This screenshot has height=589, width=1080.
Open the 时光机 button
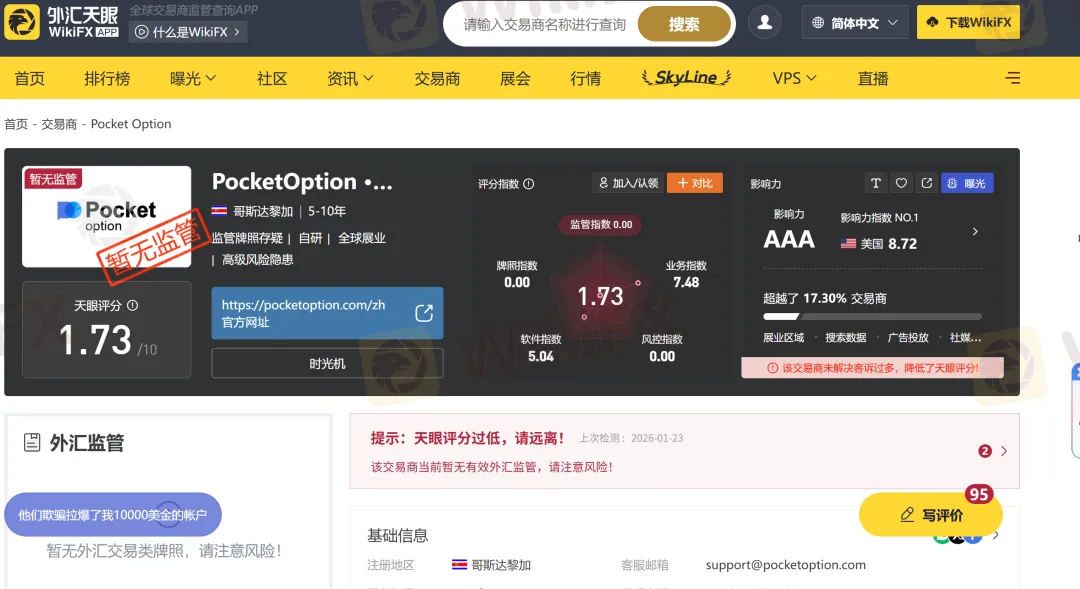tap(327, 363)
